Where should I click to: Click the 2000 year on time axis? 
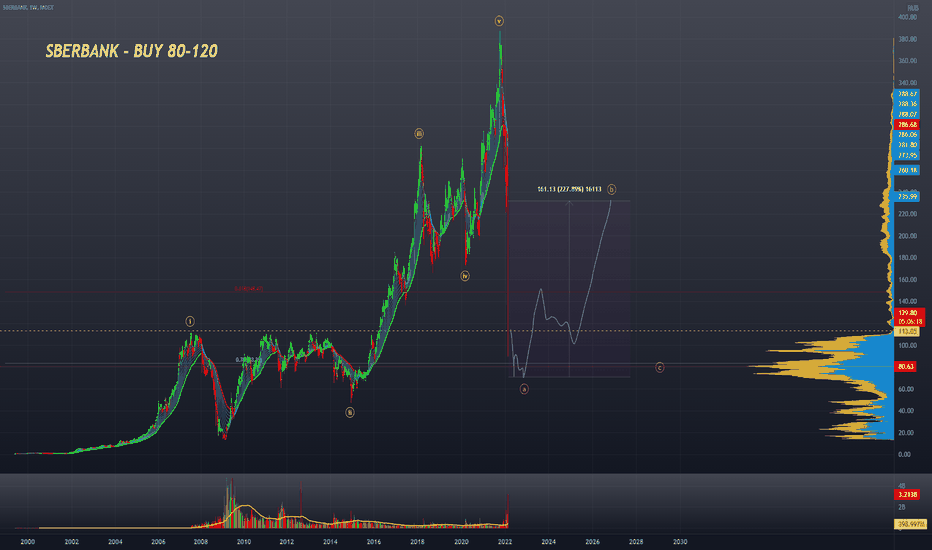(27, 542)
